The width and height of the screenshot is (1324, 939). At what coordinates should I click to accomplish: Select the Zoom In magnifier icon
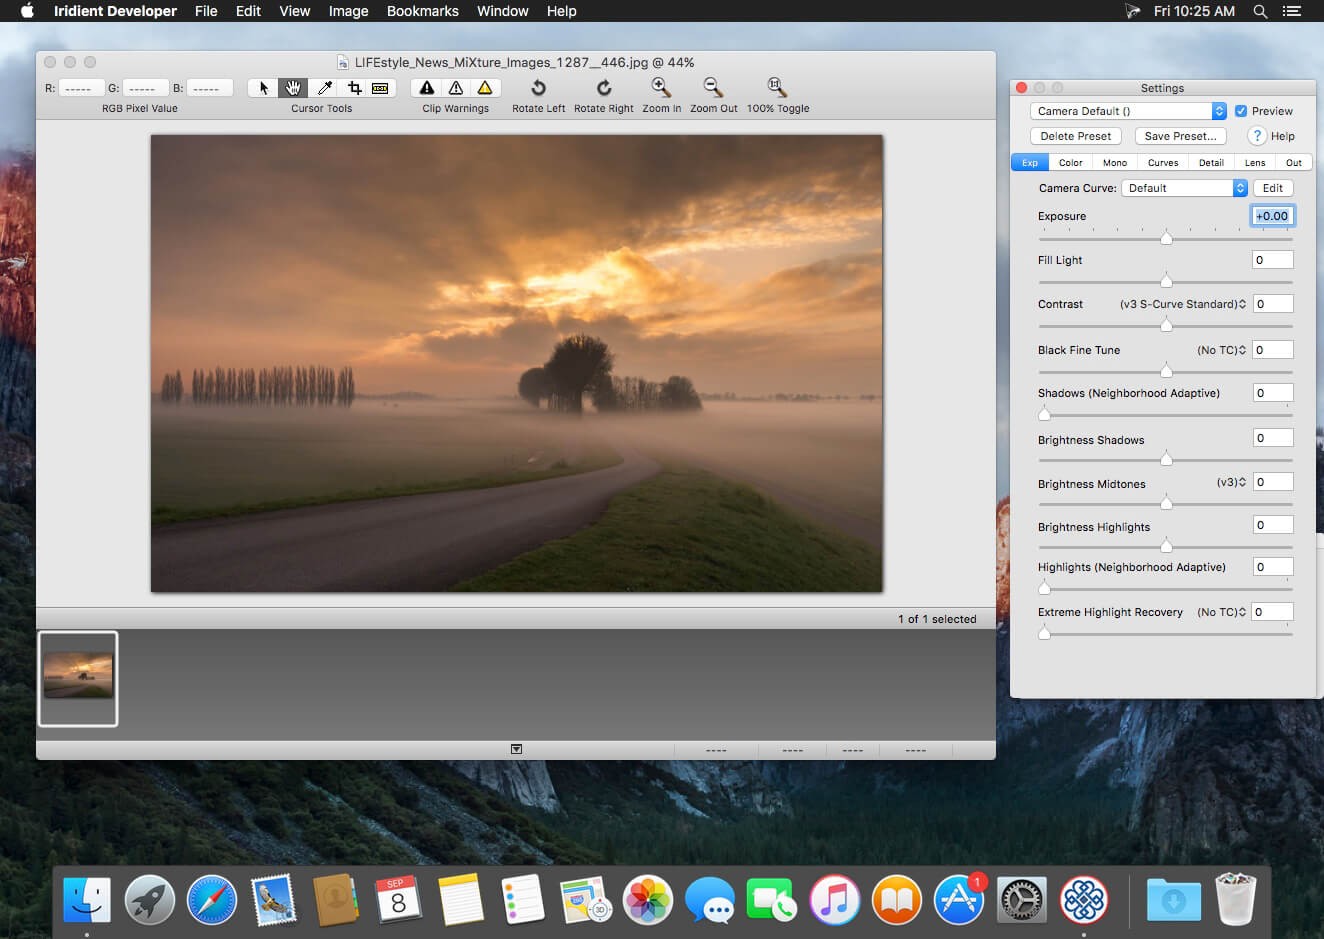coord(660,85)
